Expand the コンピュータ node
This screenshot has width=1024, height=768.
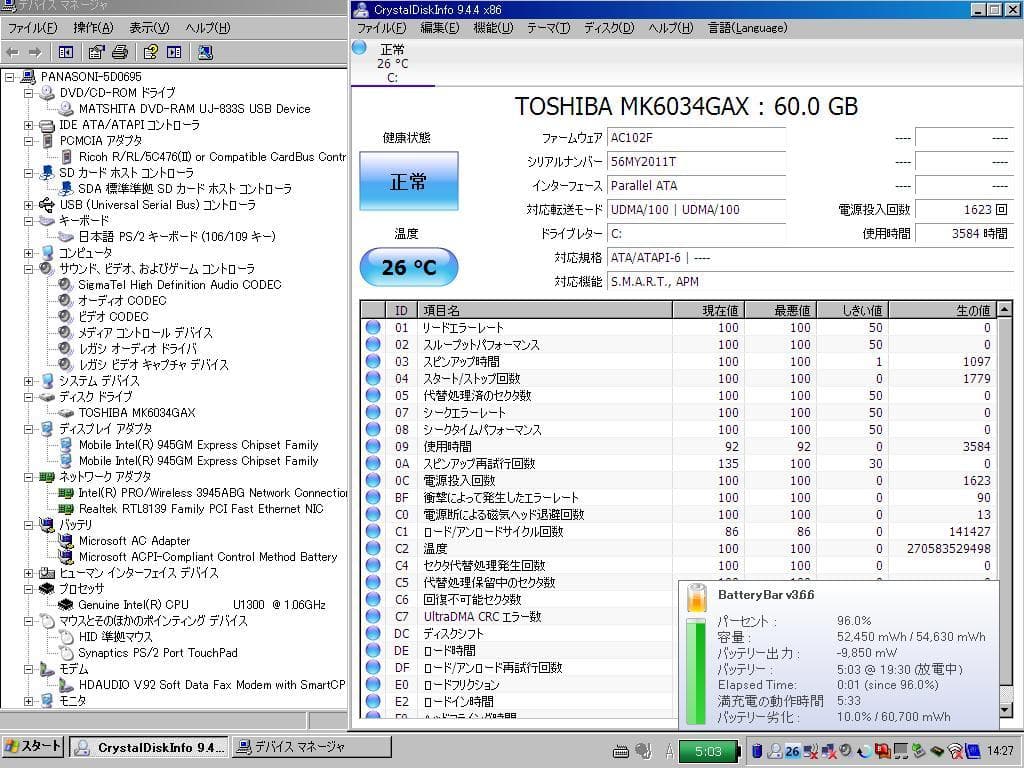(29, 253)
